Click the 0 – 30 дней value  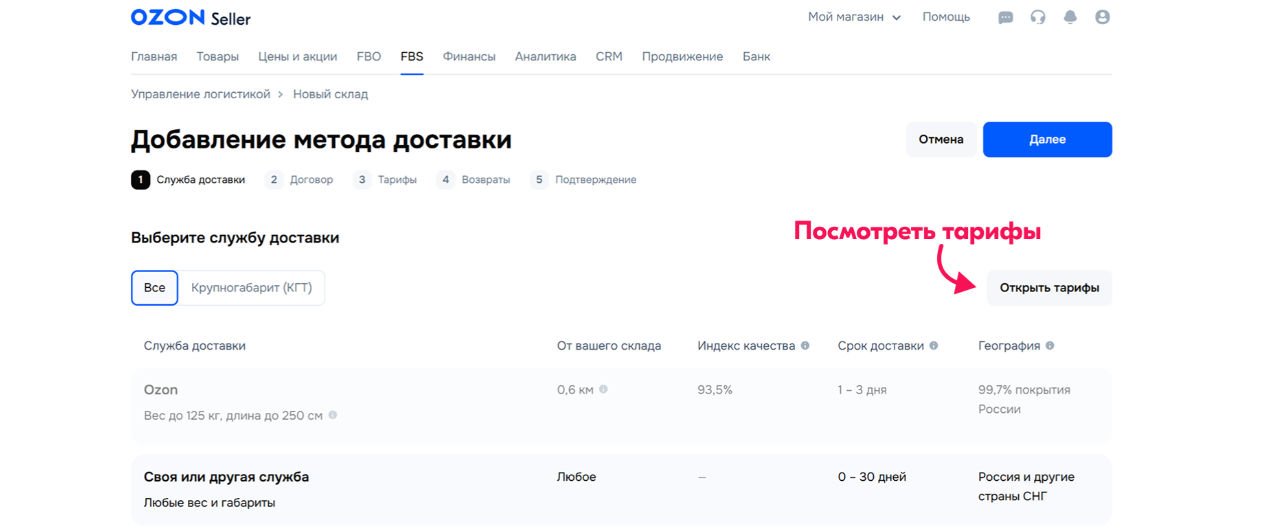coord(872,477)
